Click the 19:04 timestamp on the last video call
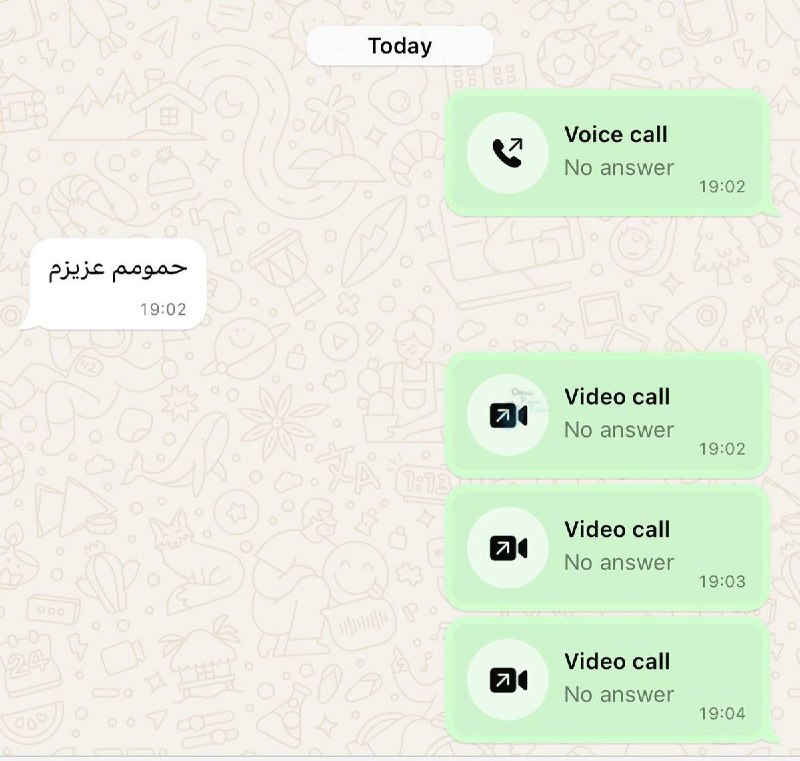This screenshot has width=800, height=761. [722, 713]
